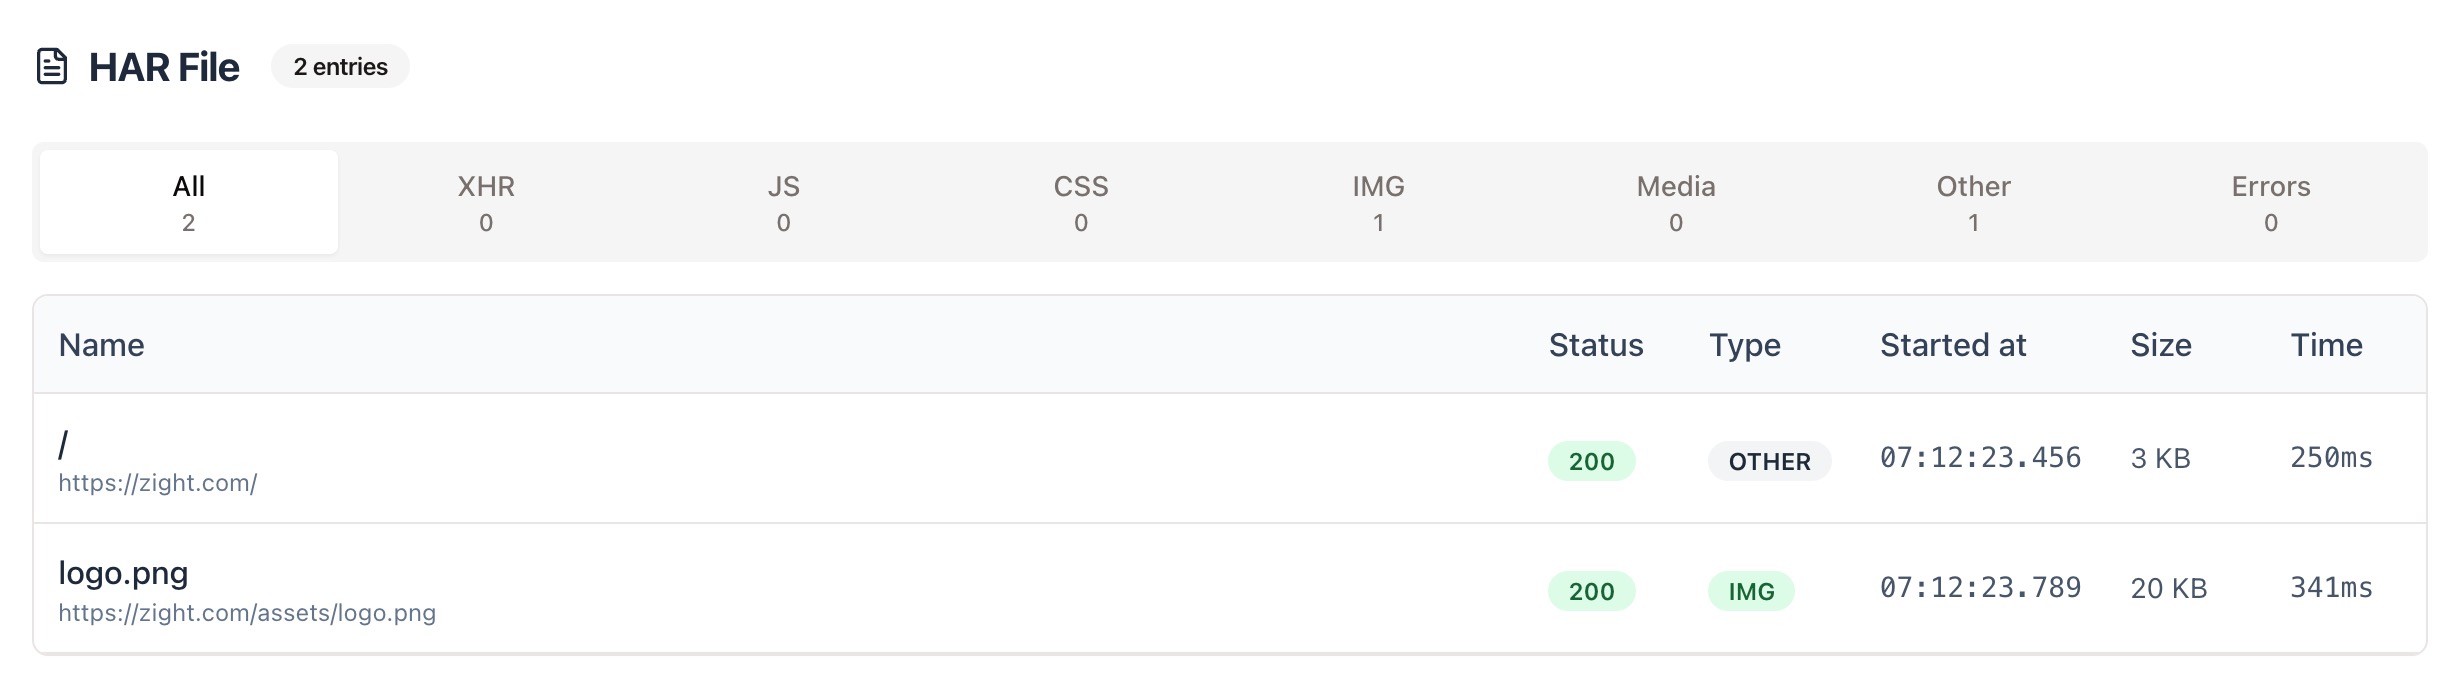
Task: Switch to the XHR filter tab
Action: point(486,202)
